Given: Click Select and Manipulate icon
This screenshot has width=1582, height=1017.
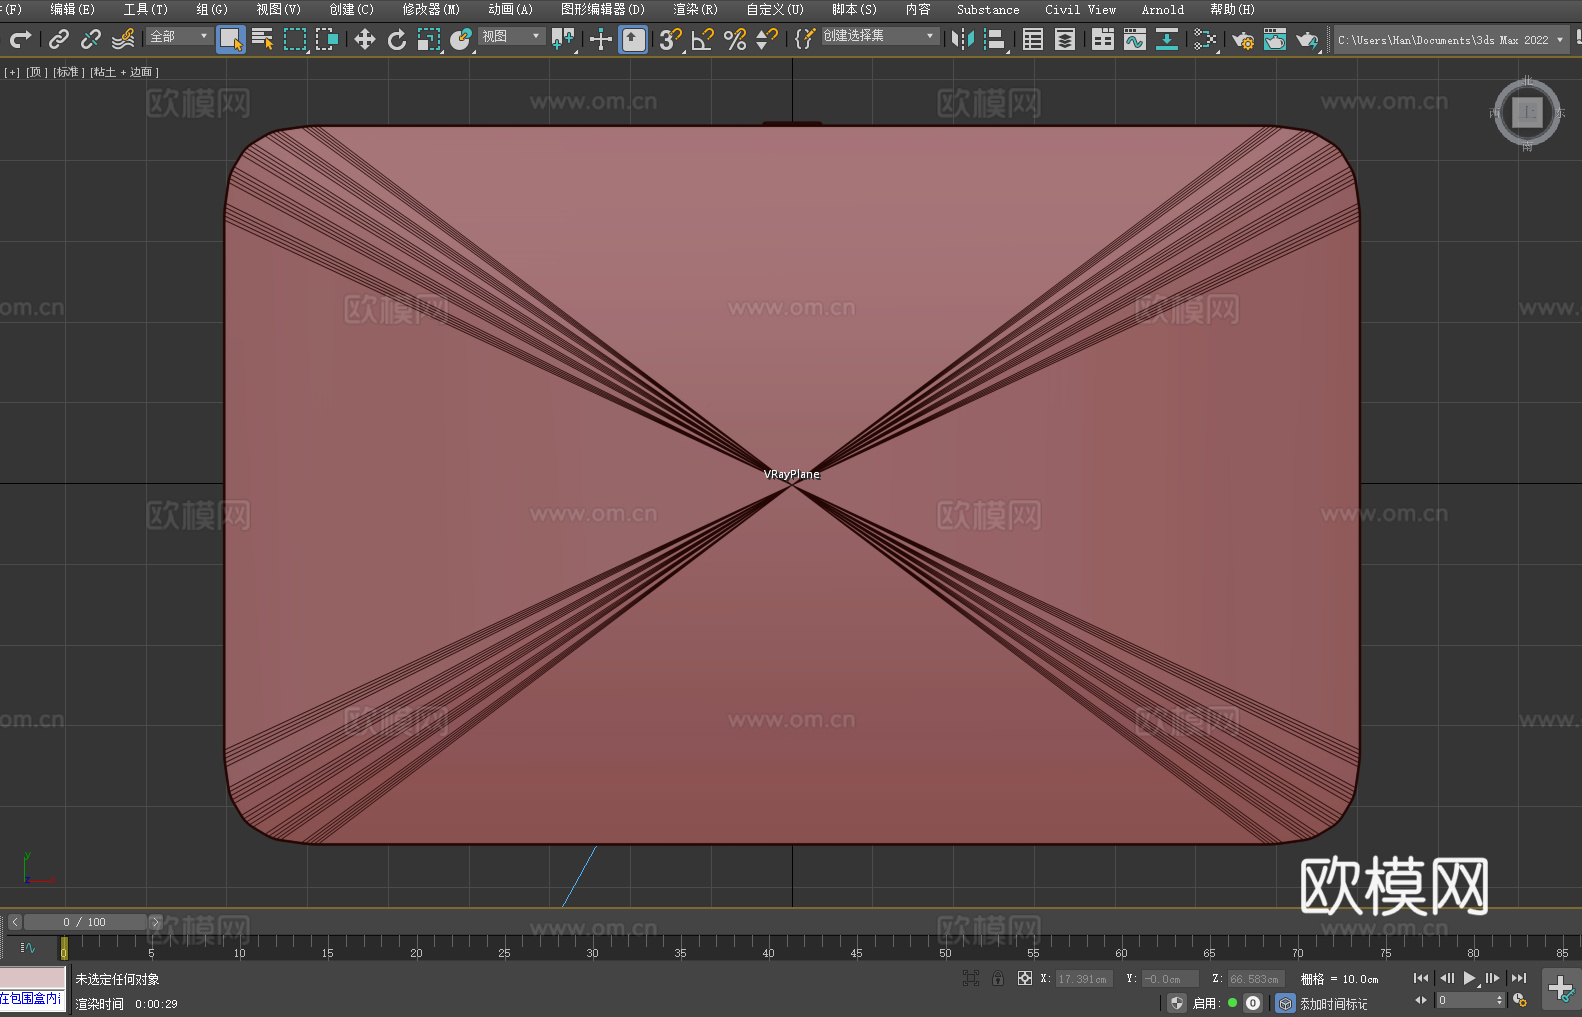Looking at the screenshot, I should pyautogui.click(x=601, y=39).
